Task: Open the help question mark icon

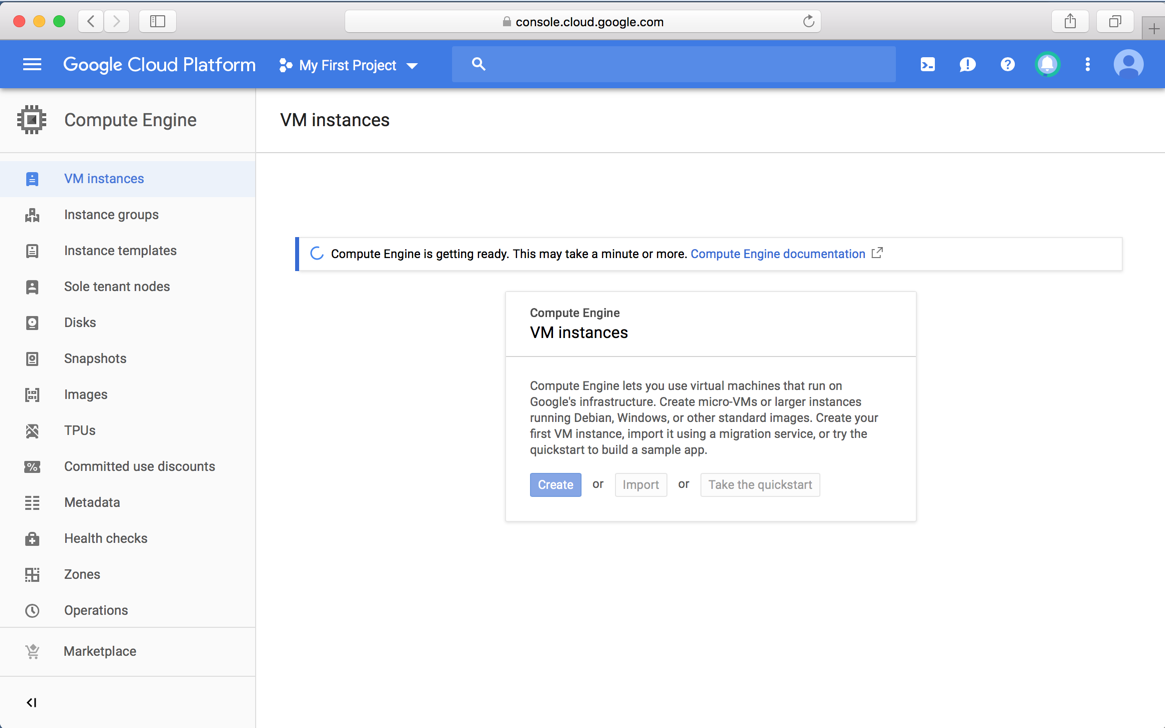Action: coord(1007,65)
